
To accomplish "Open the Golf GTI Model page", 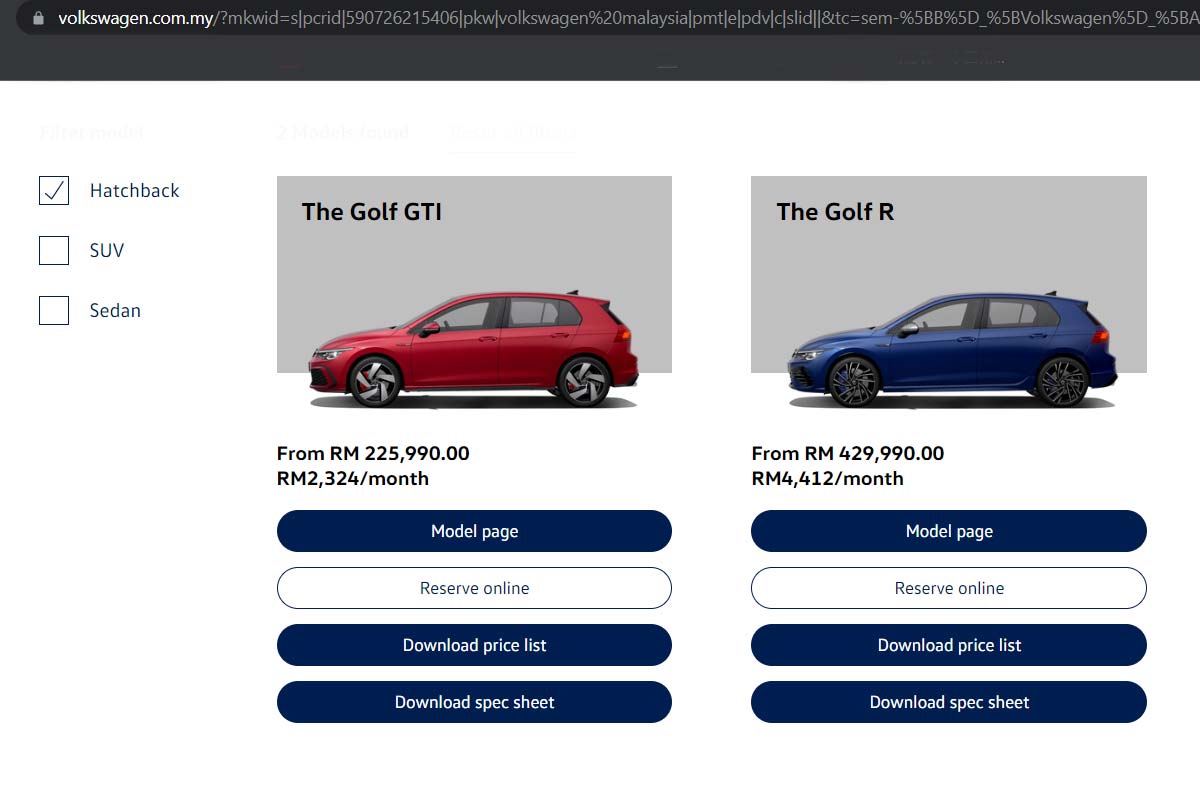I will coord(474,531).
